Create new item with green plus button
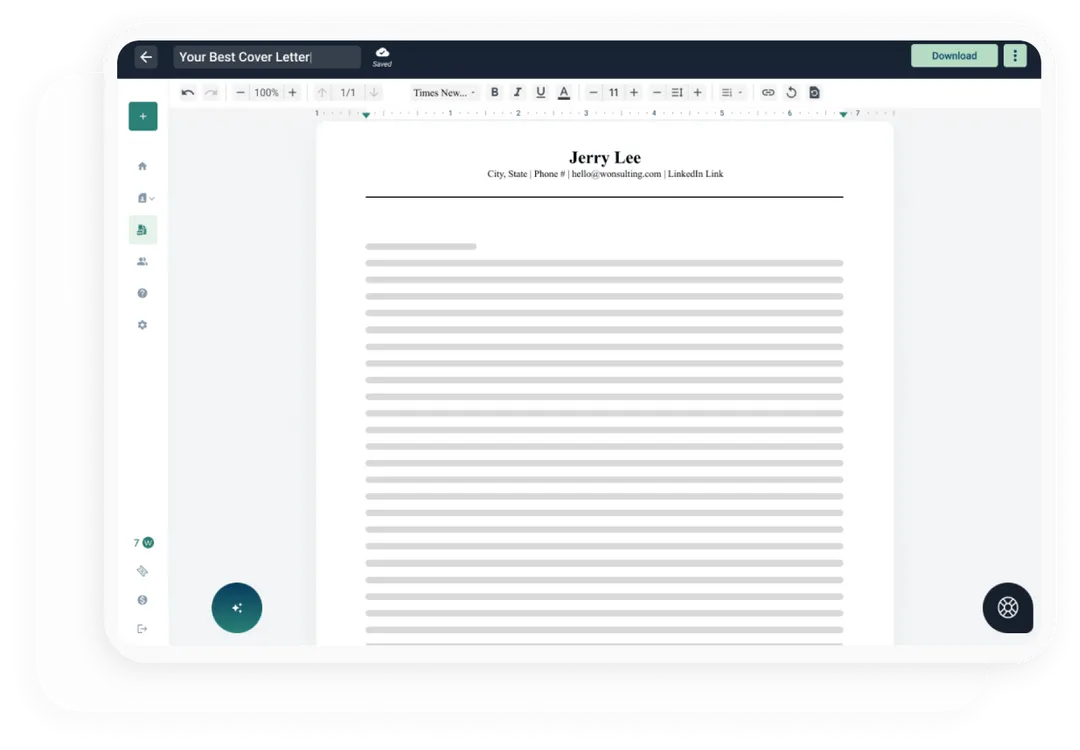This screenshot has height=750, width=1080. point(143,116)
